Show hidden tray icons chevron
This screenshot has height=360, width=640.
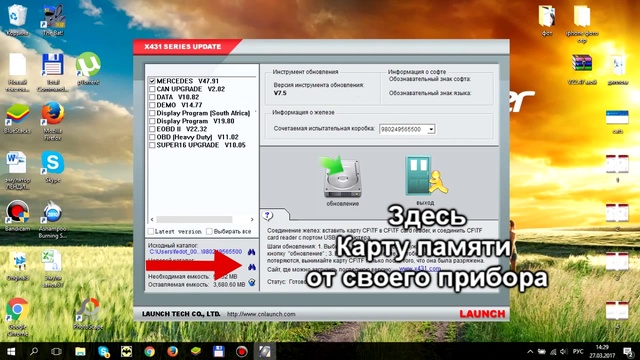click(530, 351)
